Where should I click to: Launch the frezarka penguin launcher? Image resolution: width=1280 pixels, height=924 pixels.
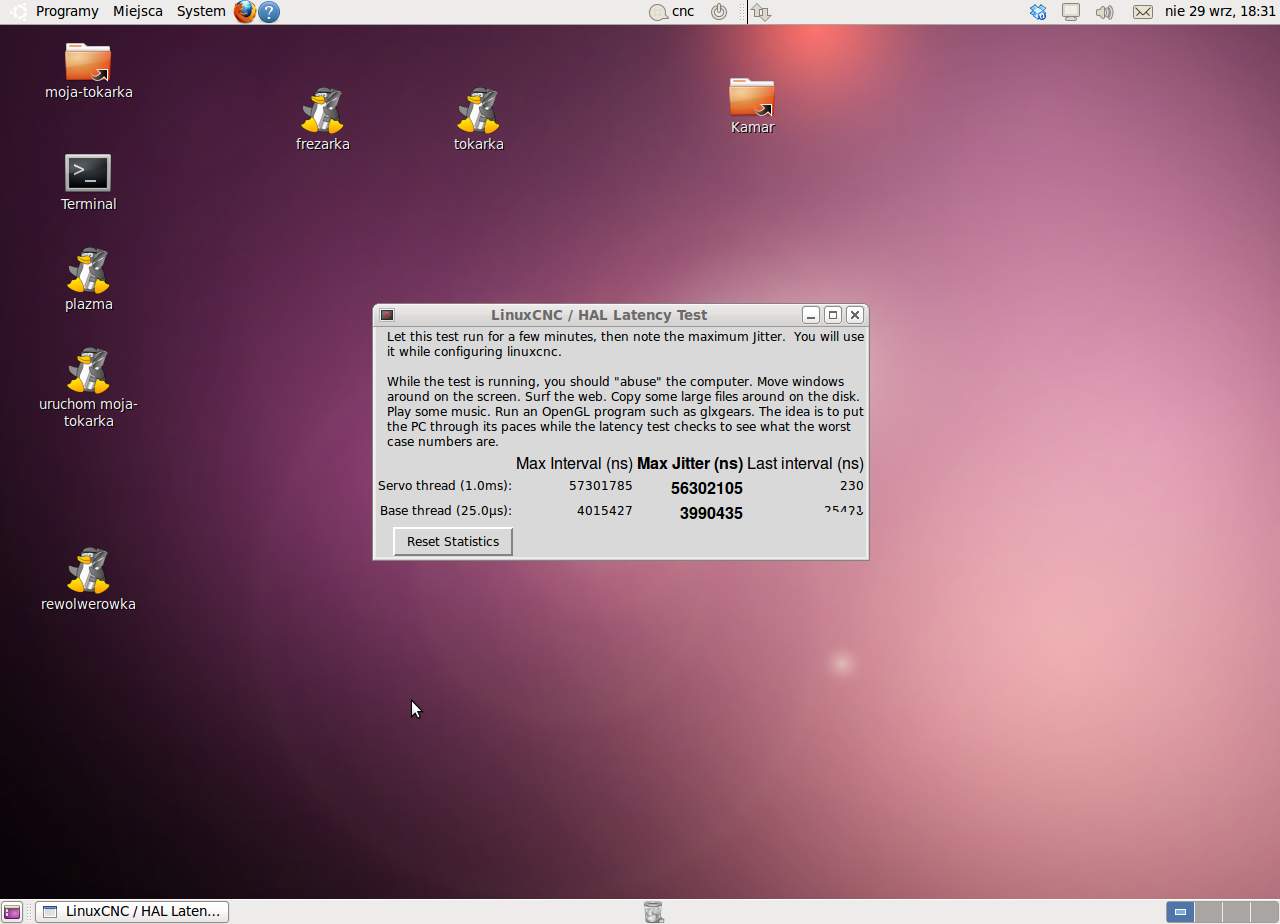point(322,110)
